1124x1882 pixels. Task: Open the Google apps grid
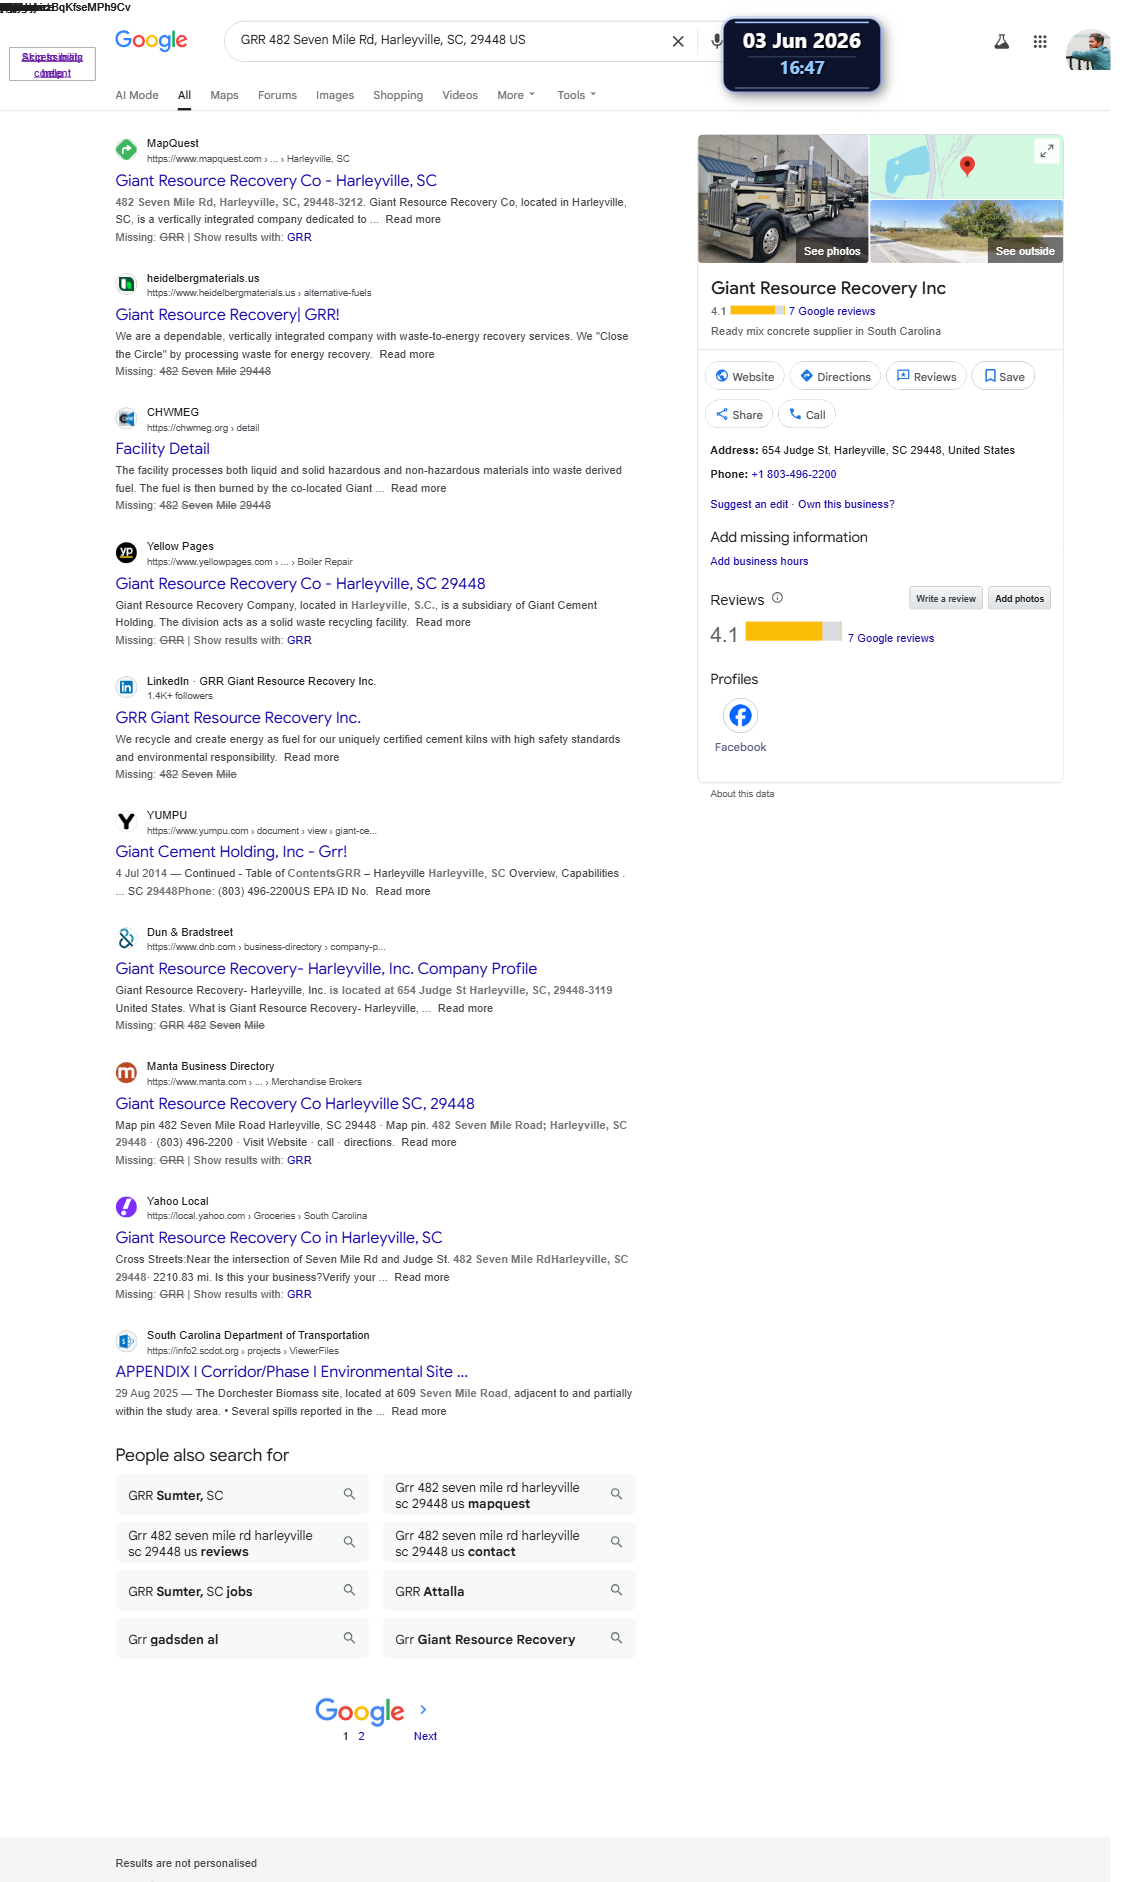click(x=1040, y=42)
